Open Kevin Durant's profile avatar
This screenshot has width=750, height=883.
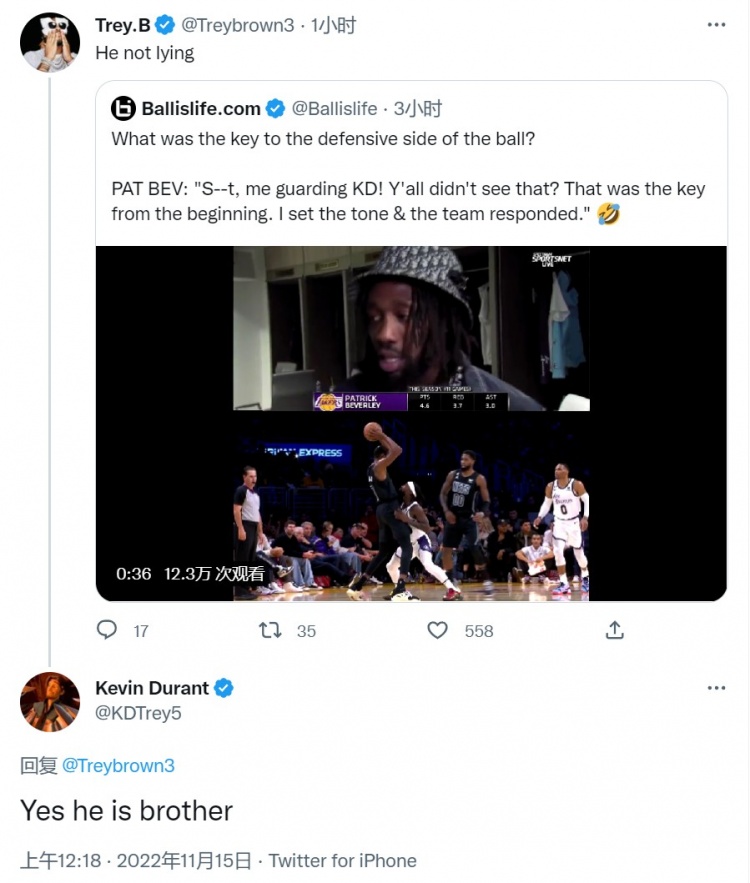point(49,701)
